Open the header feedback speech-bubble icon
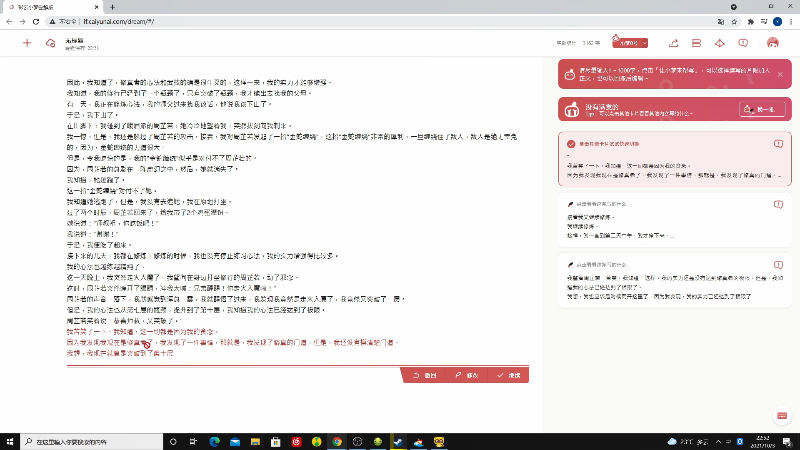The image size is (800, 450). [743, 43]
